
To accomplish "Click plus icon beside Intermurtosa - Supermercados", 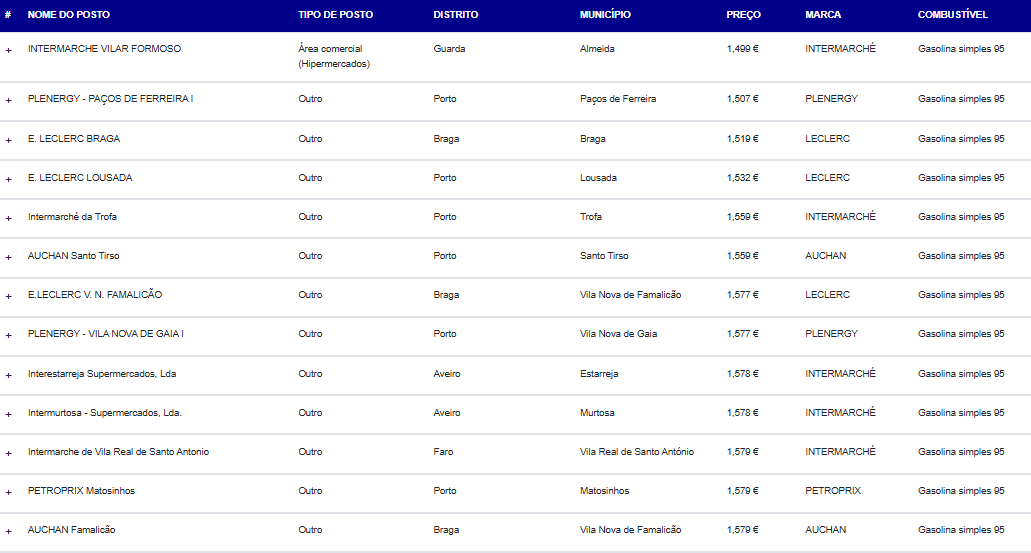I will pyautogui.click(x=9, y=413).
